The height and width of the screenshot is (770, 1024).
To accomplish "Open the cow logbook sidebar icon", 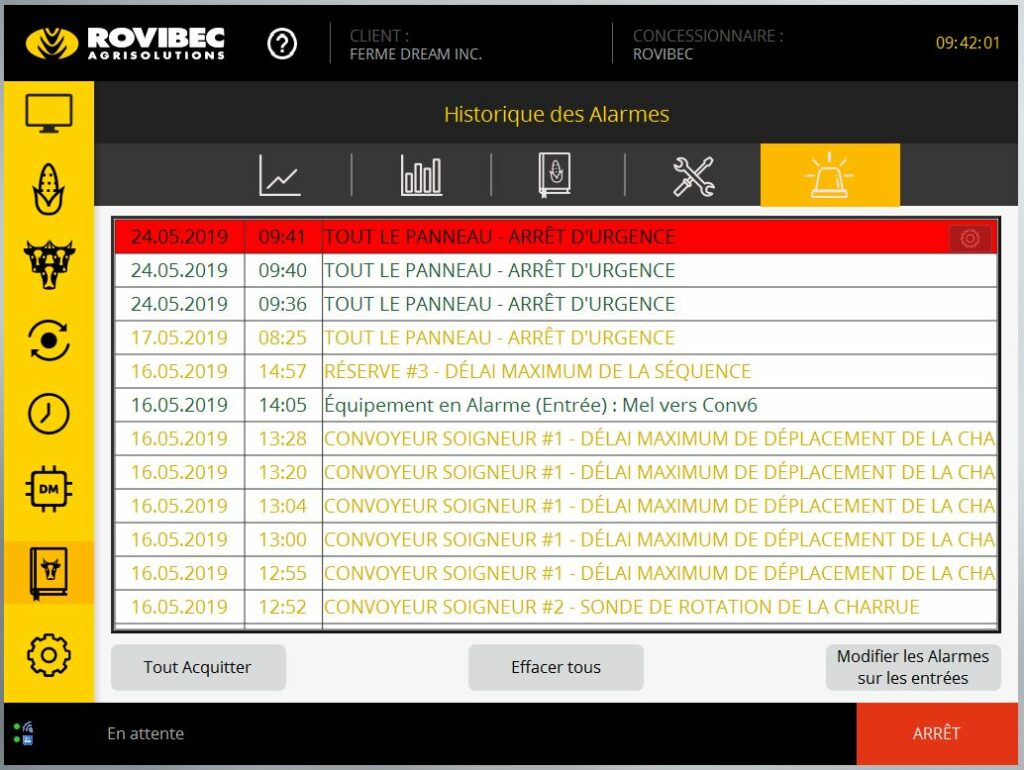I will point(49,573).
